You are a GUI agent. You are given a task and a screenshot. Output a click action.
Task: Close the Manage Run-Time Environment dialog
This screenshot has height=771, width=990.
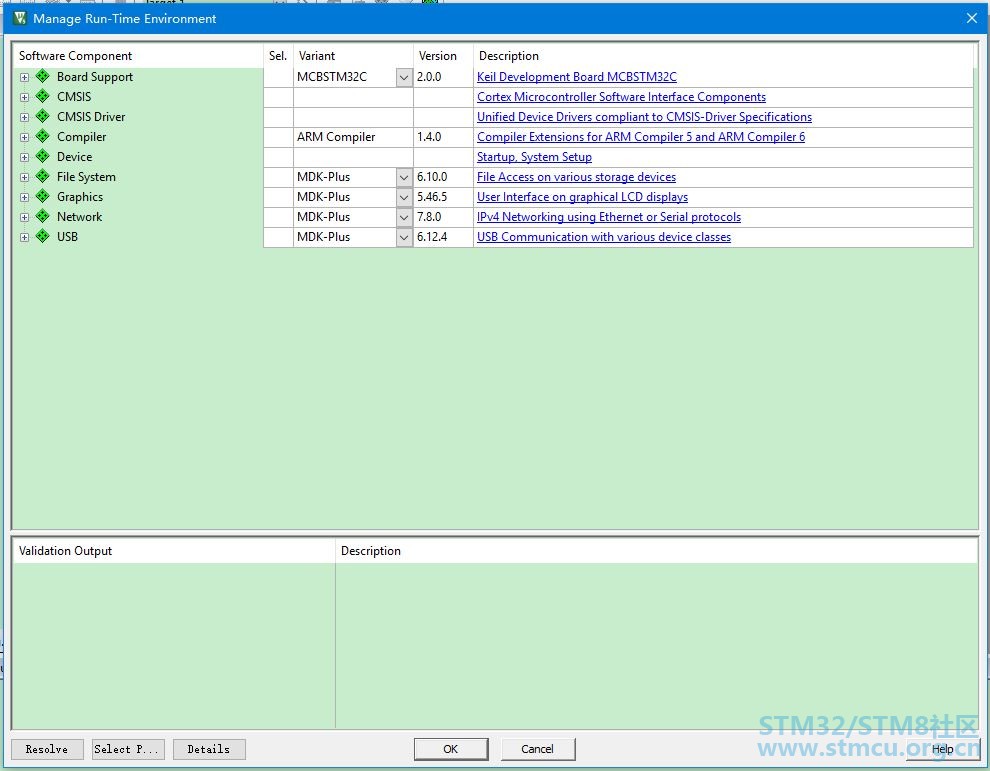(x=972, y=18)
